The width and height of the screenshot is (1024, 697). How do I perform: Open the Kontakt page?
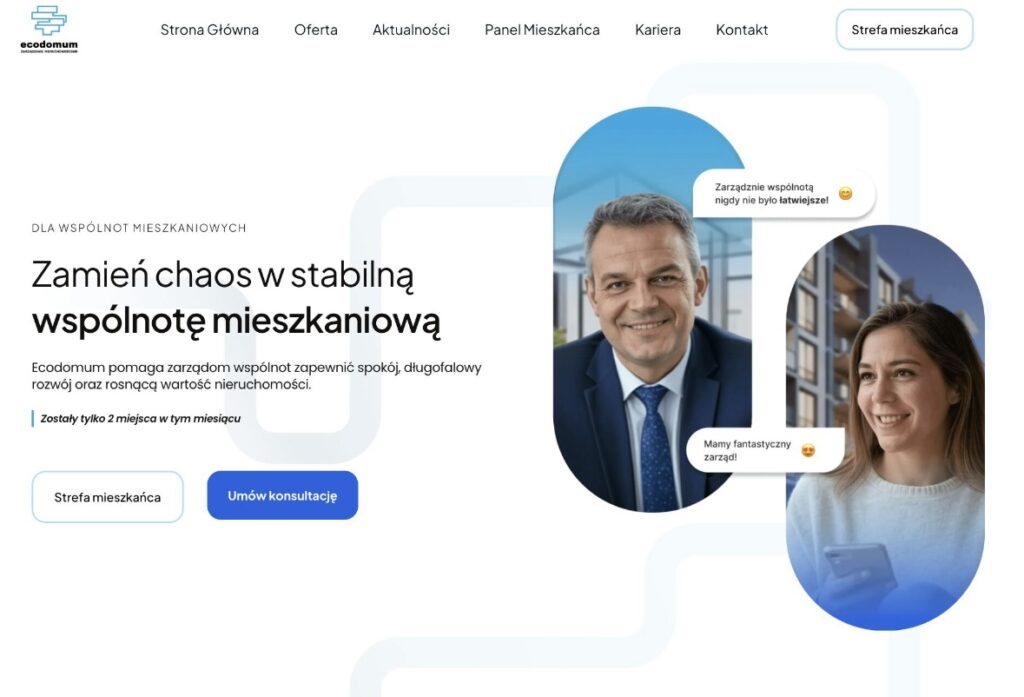click(742, 30)
